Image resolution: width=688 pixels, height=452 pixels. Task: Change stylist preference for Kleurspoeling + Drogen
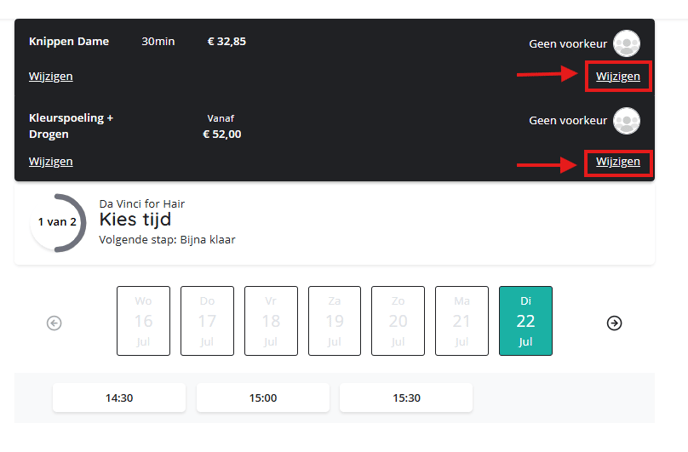coord(618,162)
